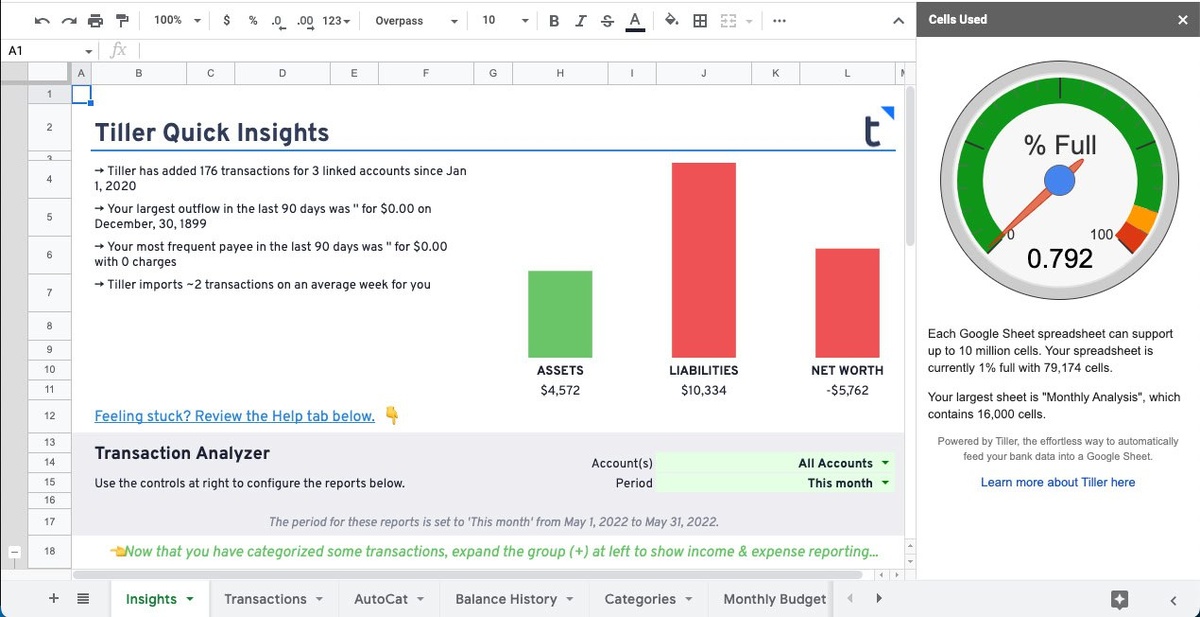The width and height of the screenshot is (1200, 617).
Task: Close the Cells Used sidebar
Action: pyautogui.click(x=1183, y=19)
